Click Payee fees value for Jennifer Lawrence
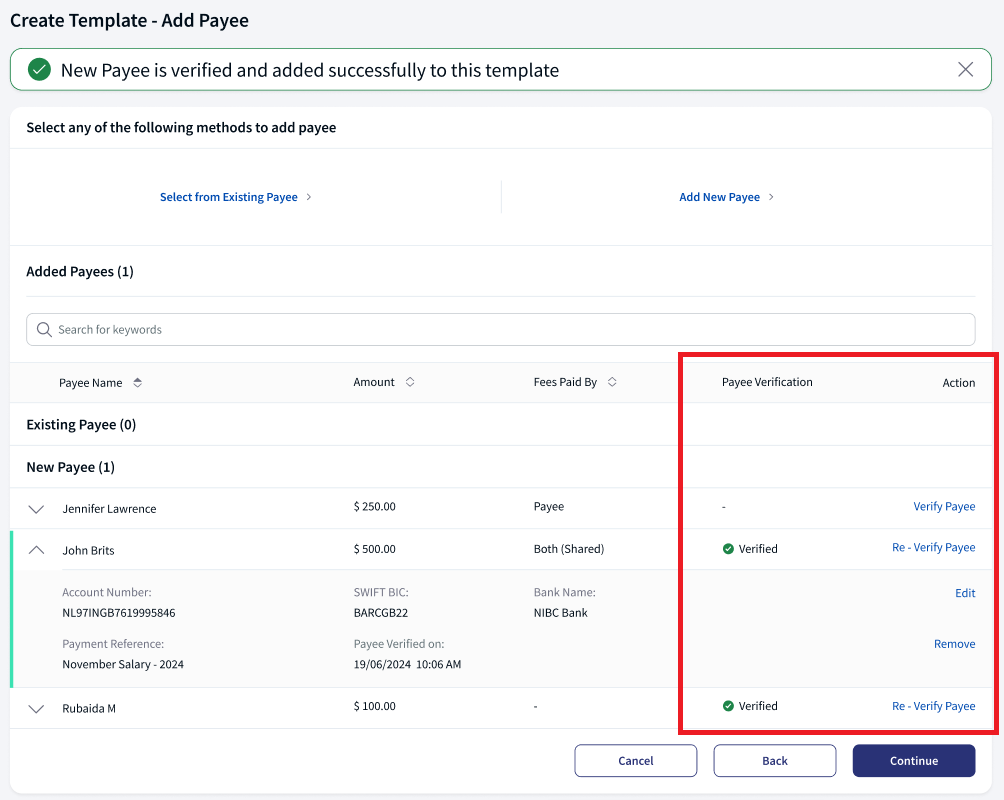The image size is (1004, 800). click(549, 506)
